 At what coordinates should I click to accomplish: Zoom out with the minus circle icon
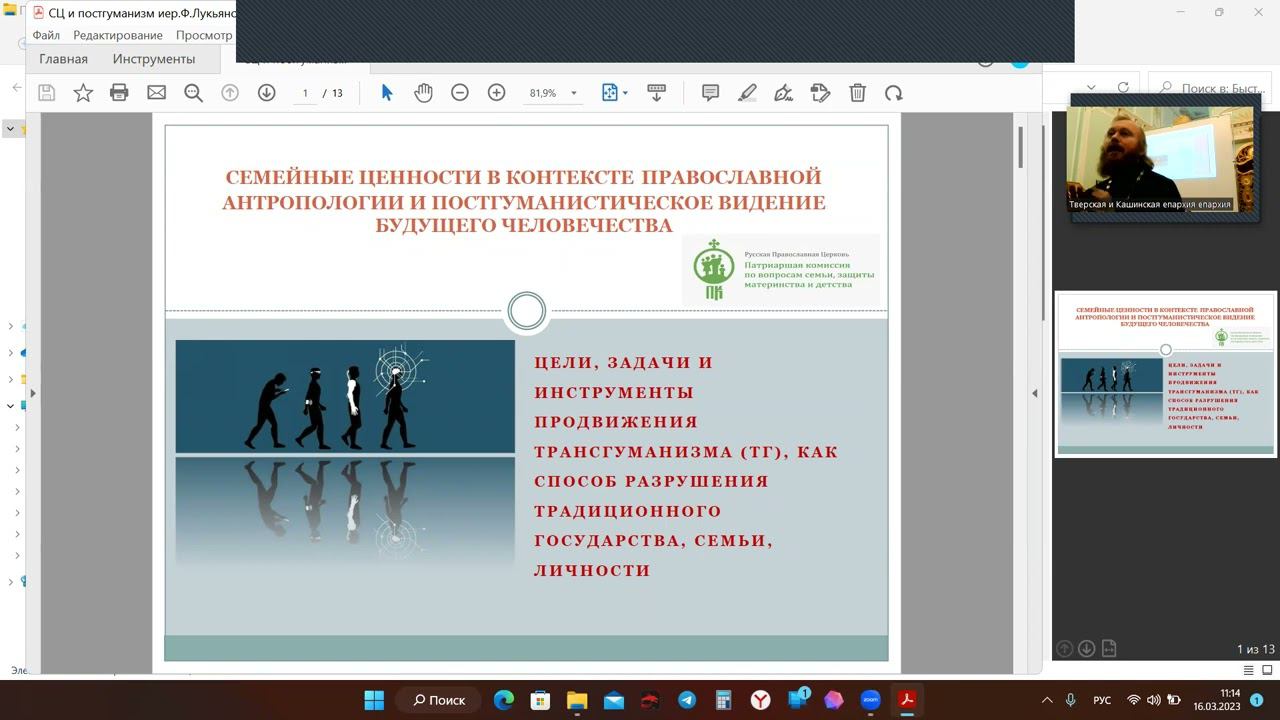(x=460, y=93)
